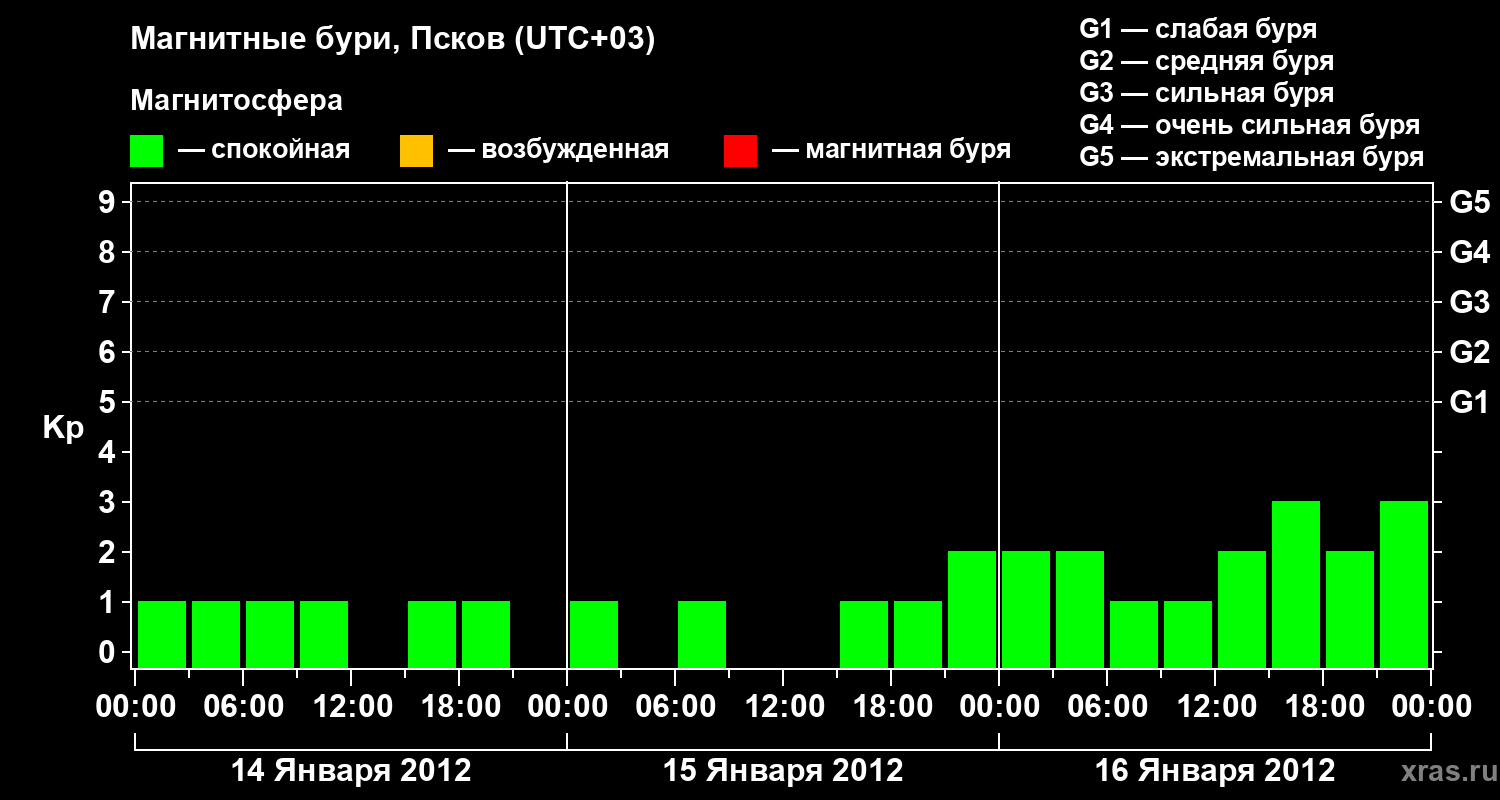Click the 12:00 tick label for 14 Января
The height and width of the screenshot is (800, 1500).
click(x=351, y=706)
